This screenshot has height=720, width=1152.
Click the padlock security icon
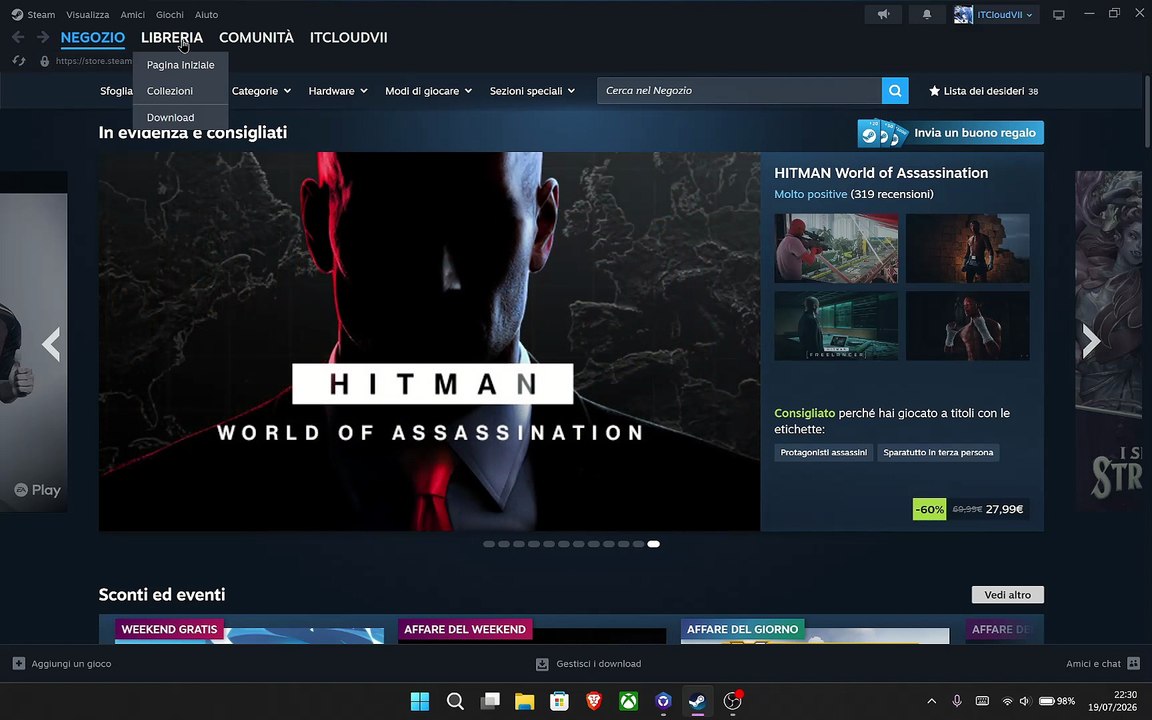(x=45, y=61)
